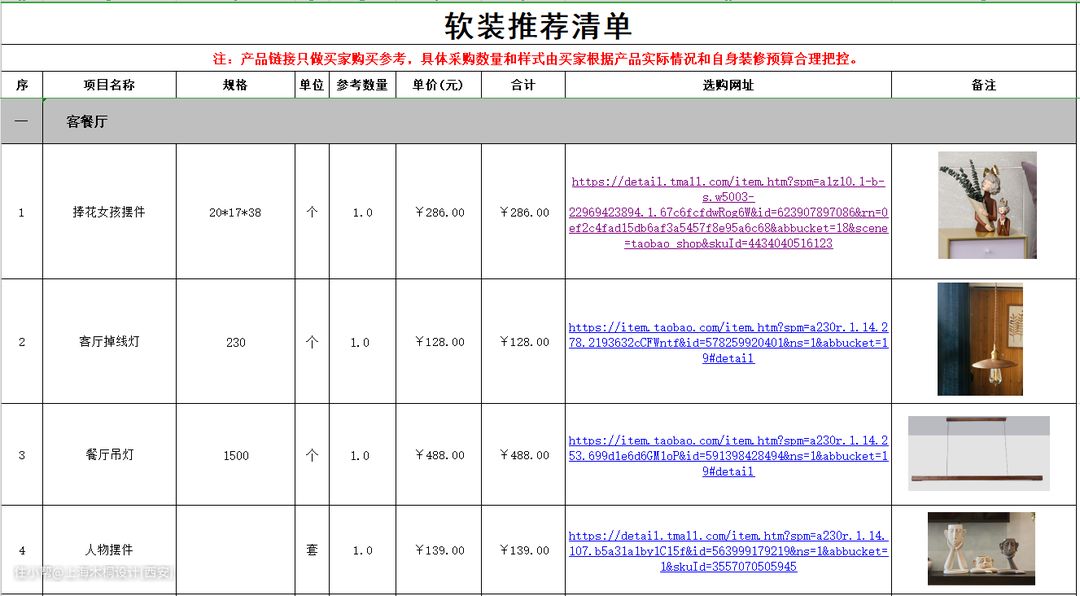
Task: Open the Tmall link for 捧花女孩摆件
Action: 728,212
